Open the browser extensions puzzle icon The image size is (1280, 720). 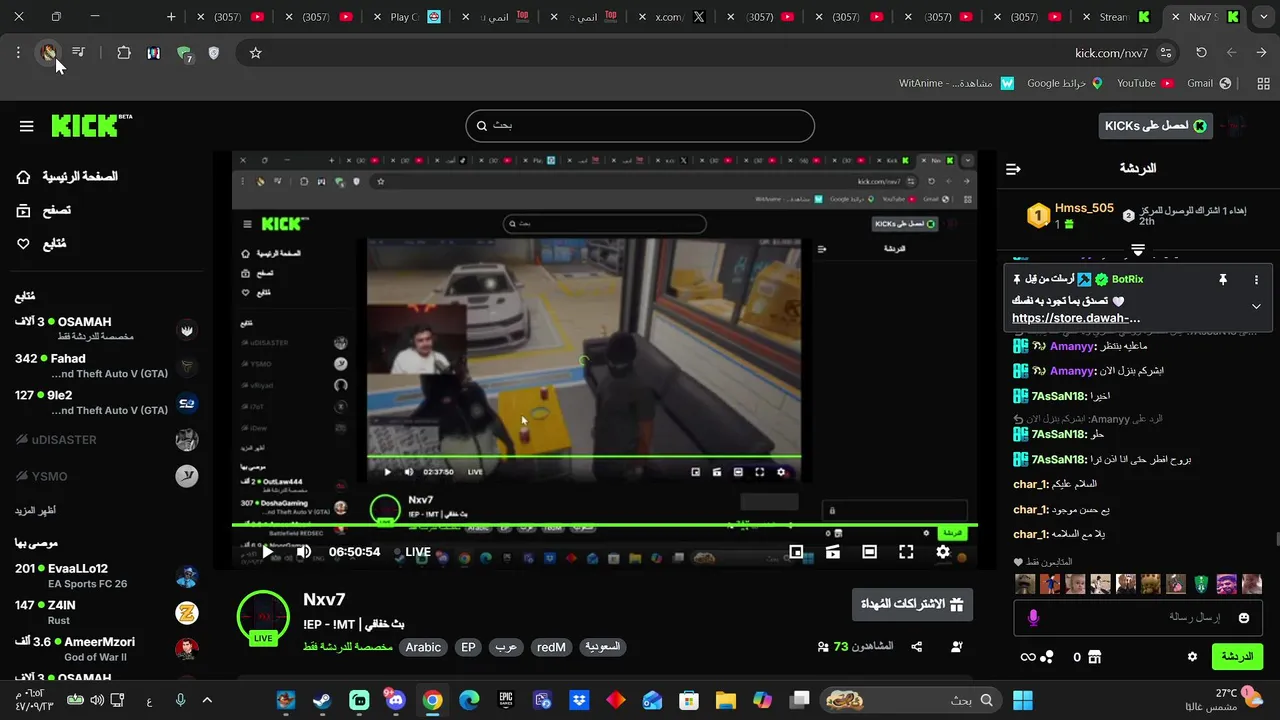(x=124, y=53)
